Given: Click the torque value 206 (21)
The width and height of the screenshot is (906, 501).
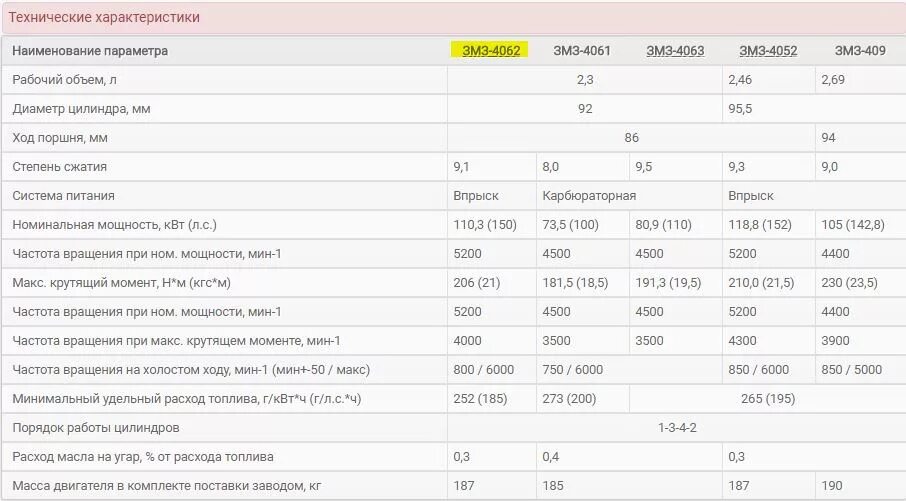Looking at the screenshot, I should pyautogui.click(x=477, y=283).
